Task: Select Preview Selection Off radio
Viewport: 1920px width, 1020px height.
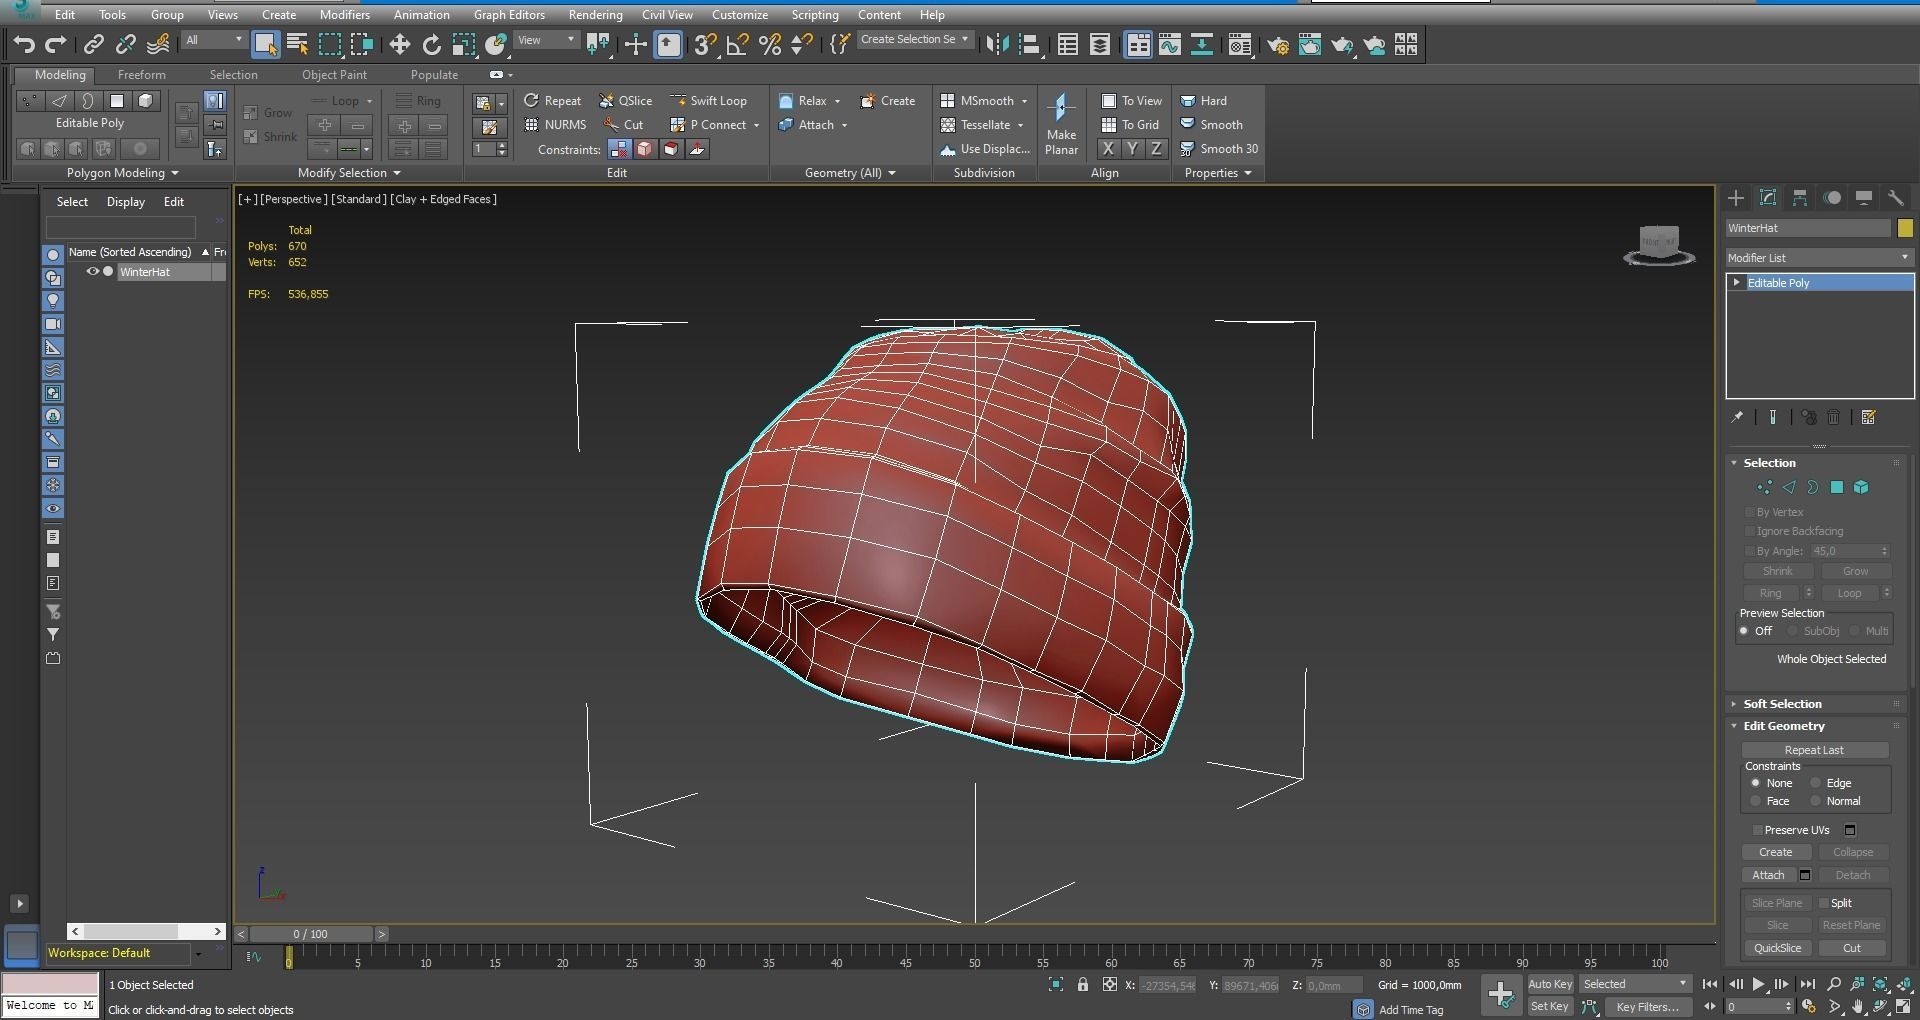Action: (1744, 632)
